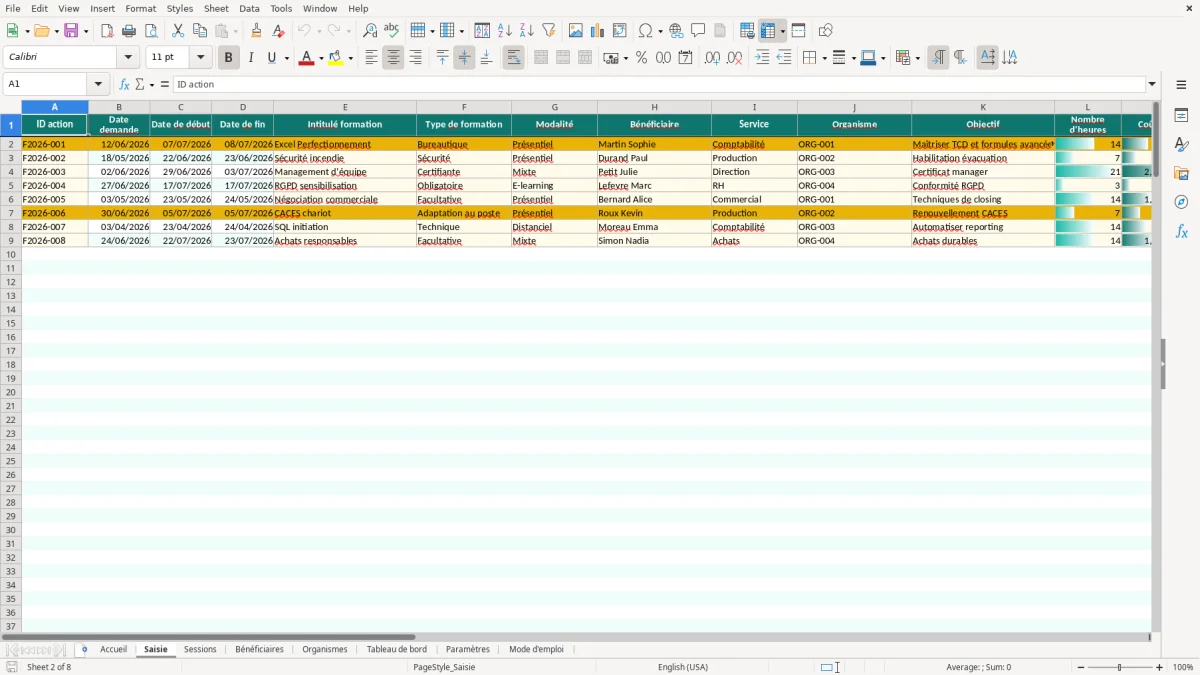The width and height of the screenshot is (1200, 675).
Task: Toggle Center Vertically alignment
Action: (x=464, y=58)
